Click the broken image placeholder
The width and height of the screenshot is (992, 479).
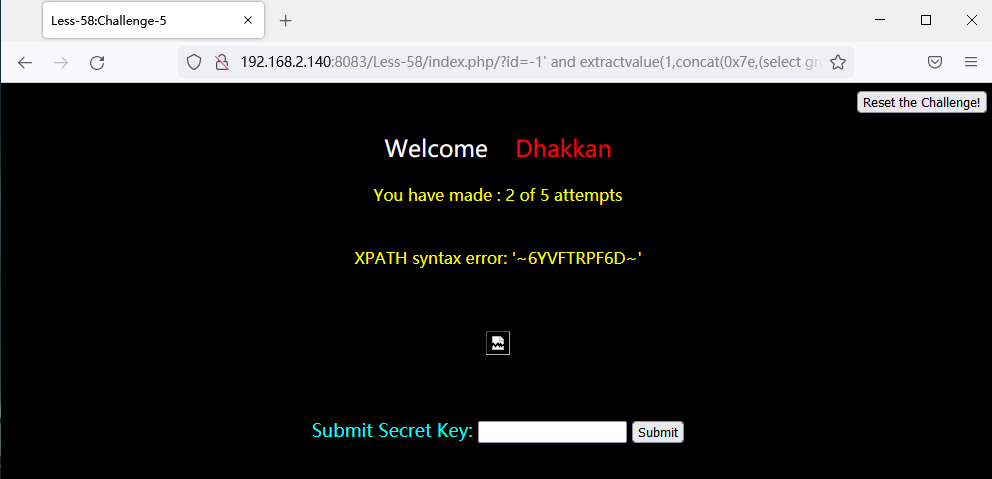click(x=498, y=344)
